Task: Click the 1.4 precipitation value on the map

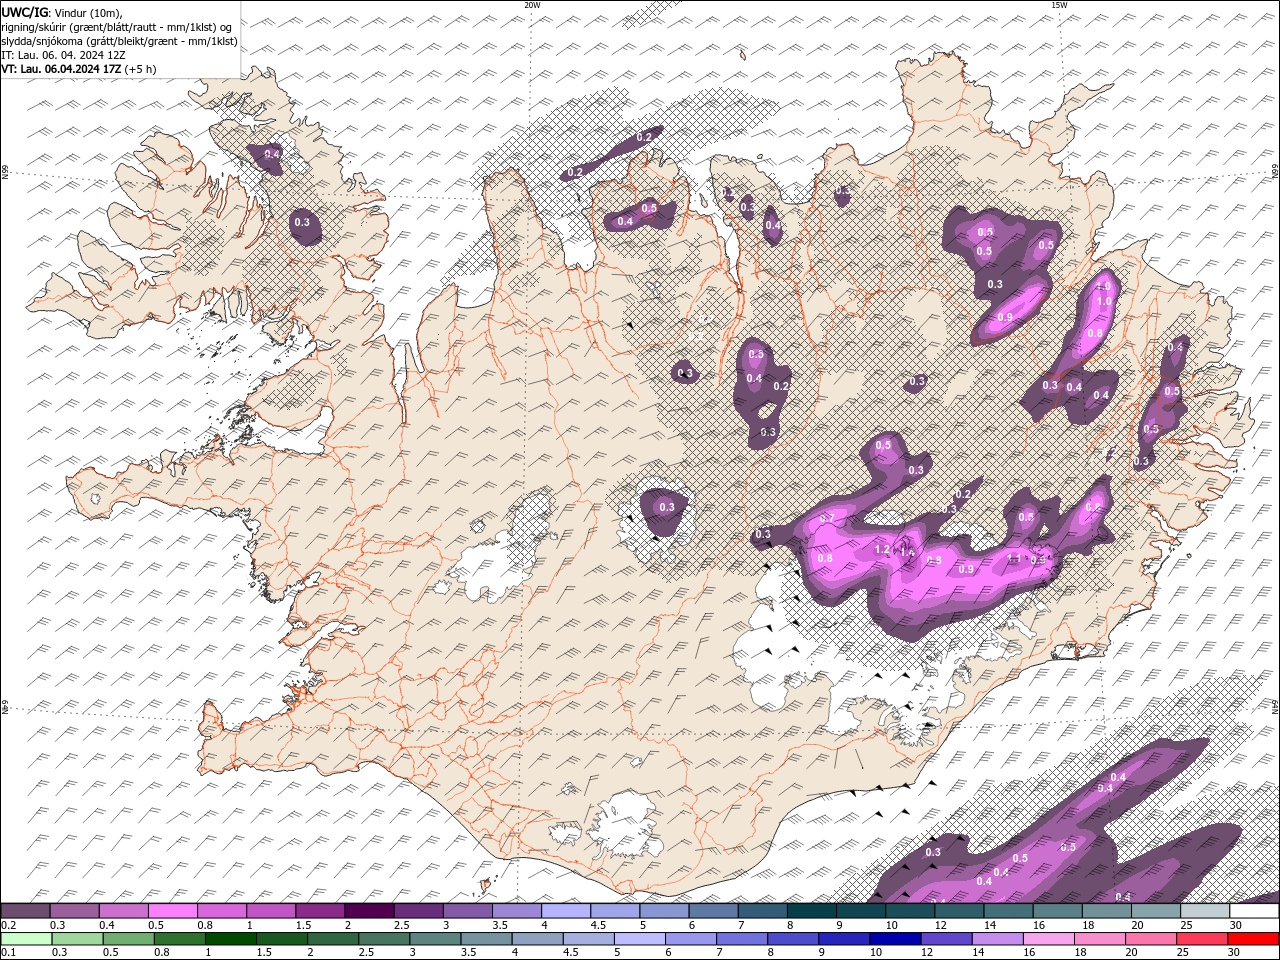Action: pos(907,552)
